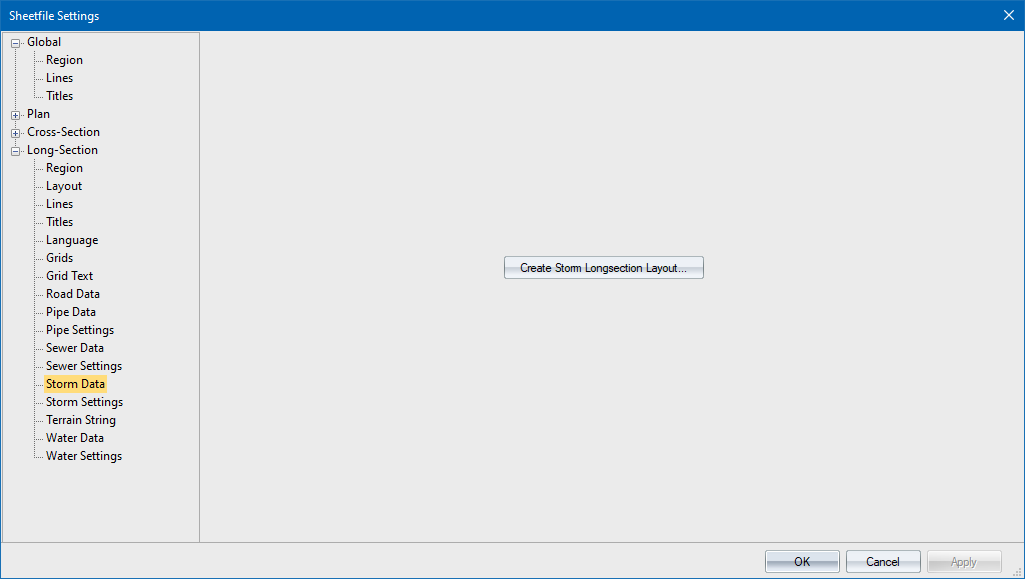The width and height of the screenshot is (1025, 579).
Task: Close the Sheetfile Settings dialog
Action: pos(1008,15)
